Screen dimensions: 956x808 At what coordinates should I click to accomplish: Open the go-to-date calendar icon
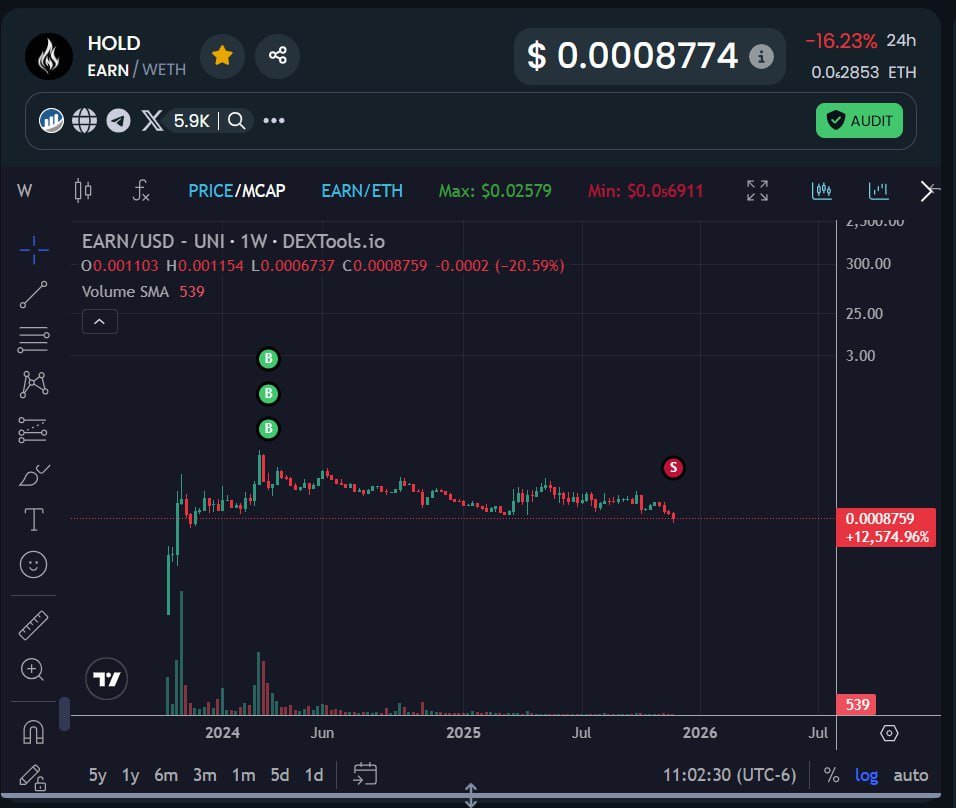[365, 774]
